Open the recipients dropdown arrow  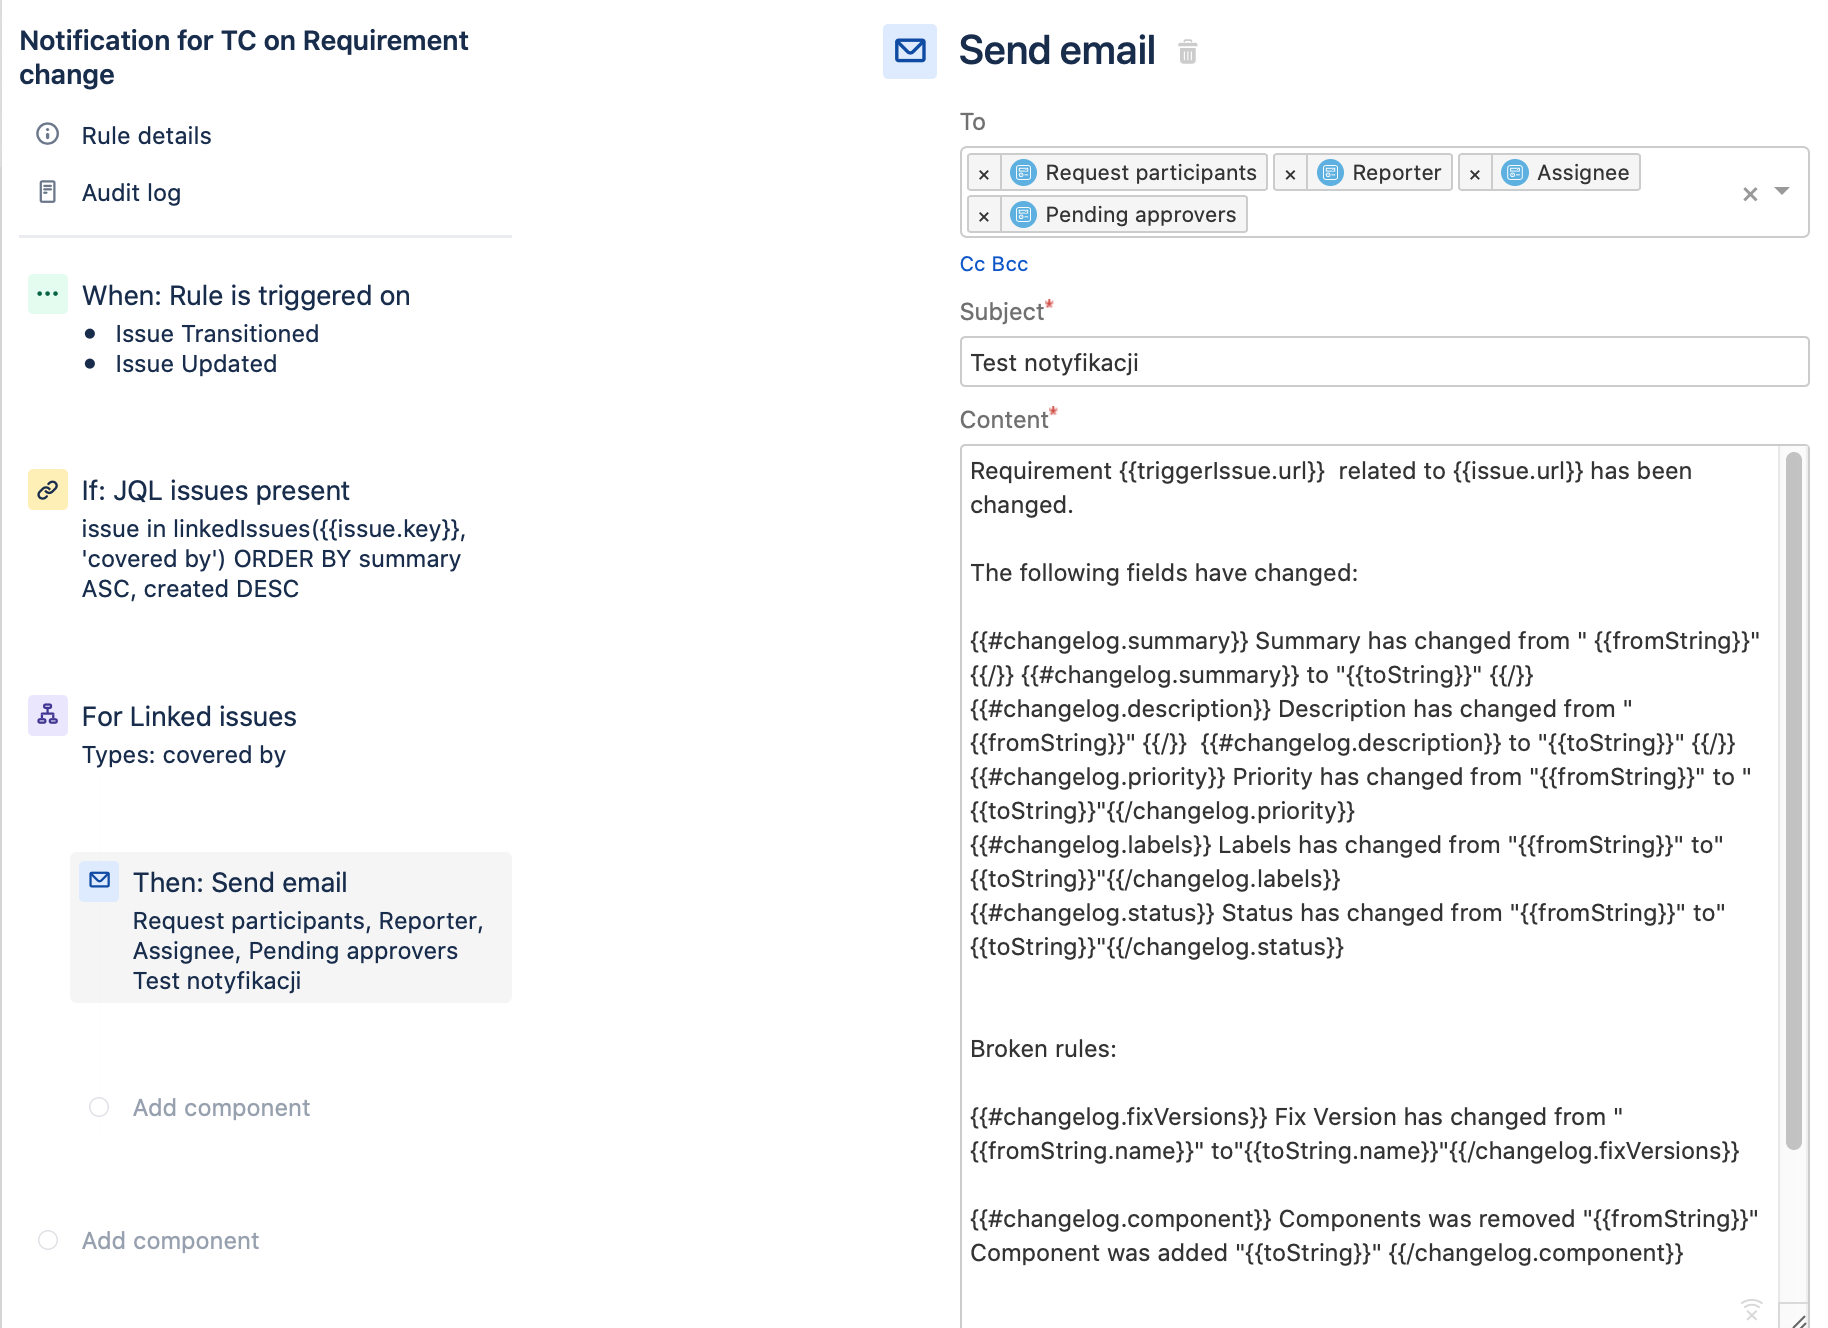[x=1782, y=193]
